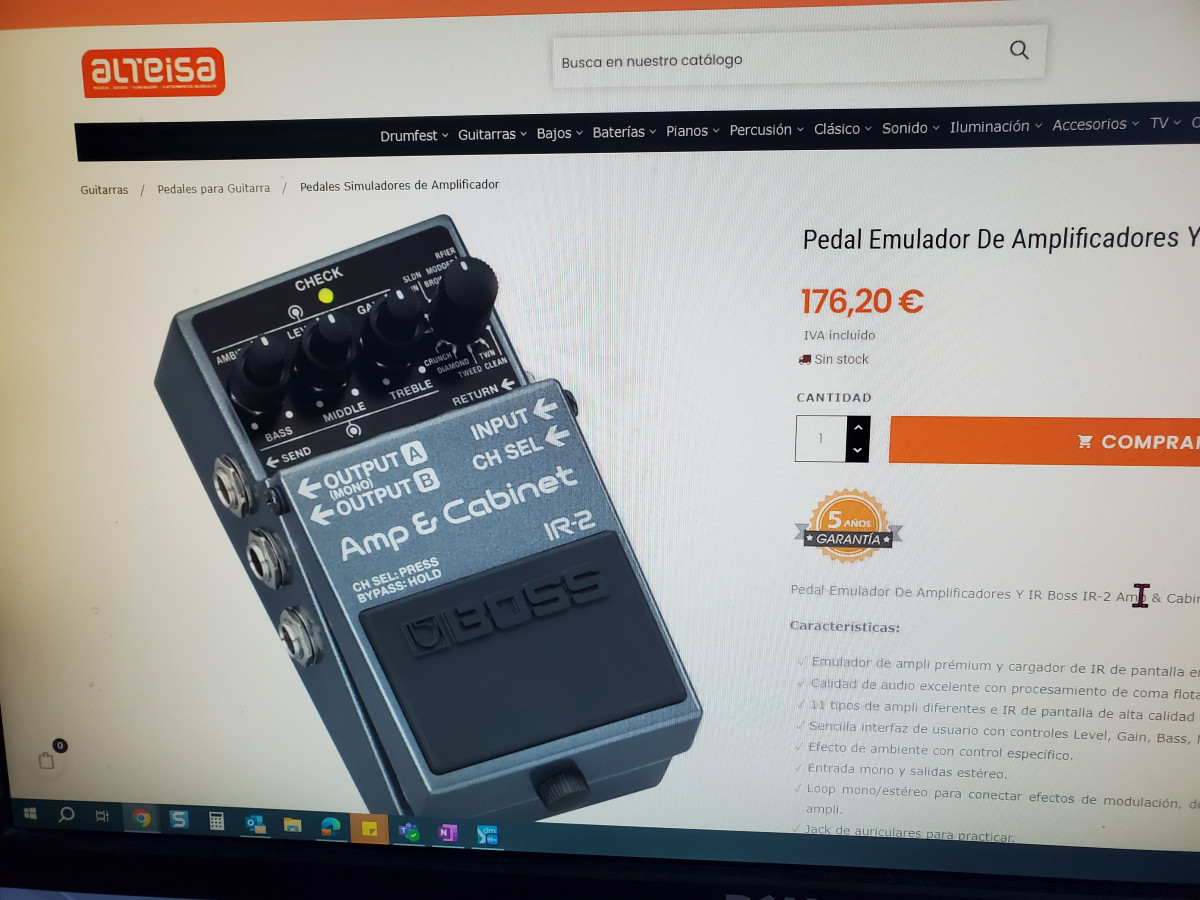The image size is (1200, 900).
Task: Expand the Baterías dropdown menu
Action: point(624,132)
